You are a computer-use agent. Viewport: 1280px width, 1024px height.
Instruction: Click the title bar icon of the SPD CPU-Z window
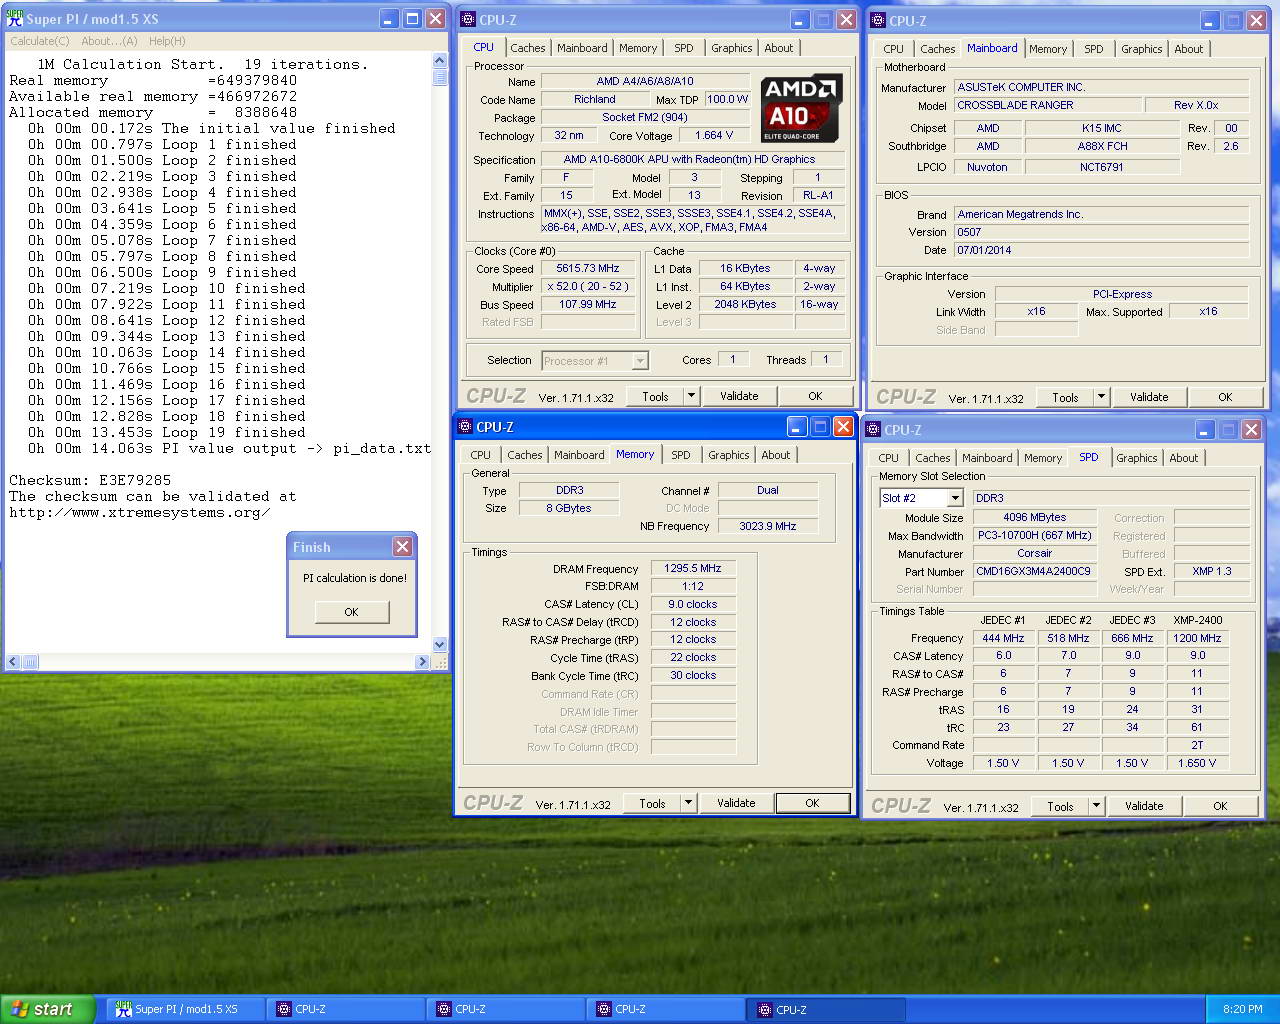point(873,430)
